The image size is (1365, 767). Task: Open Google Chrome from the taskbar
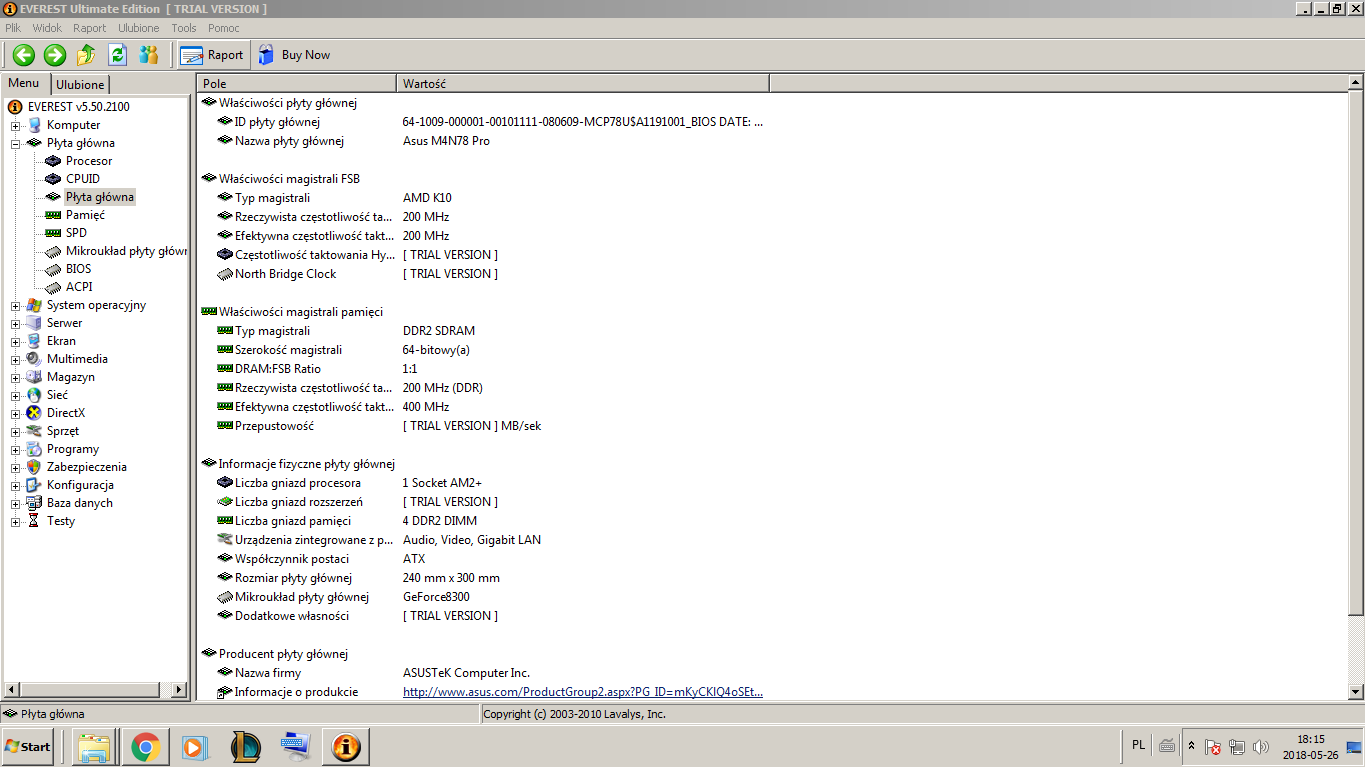click(x=145, y=746)
